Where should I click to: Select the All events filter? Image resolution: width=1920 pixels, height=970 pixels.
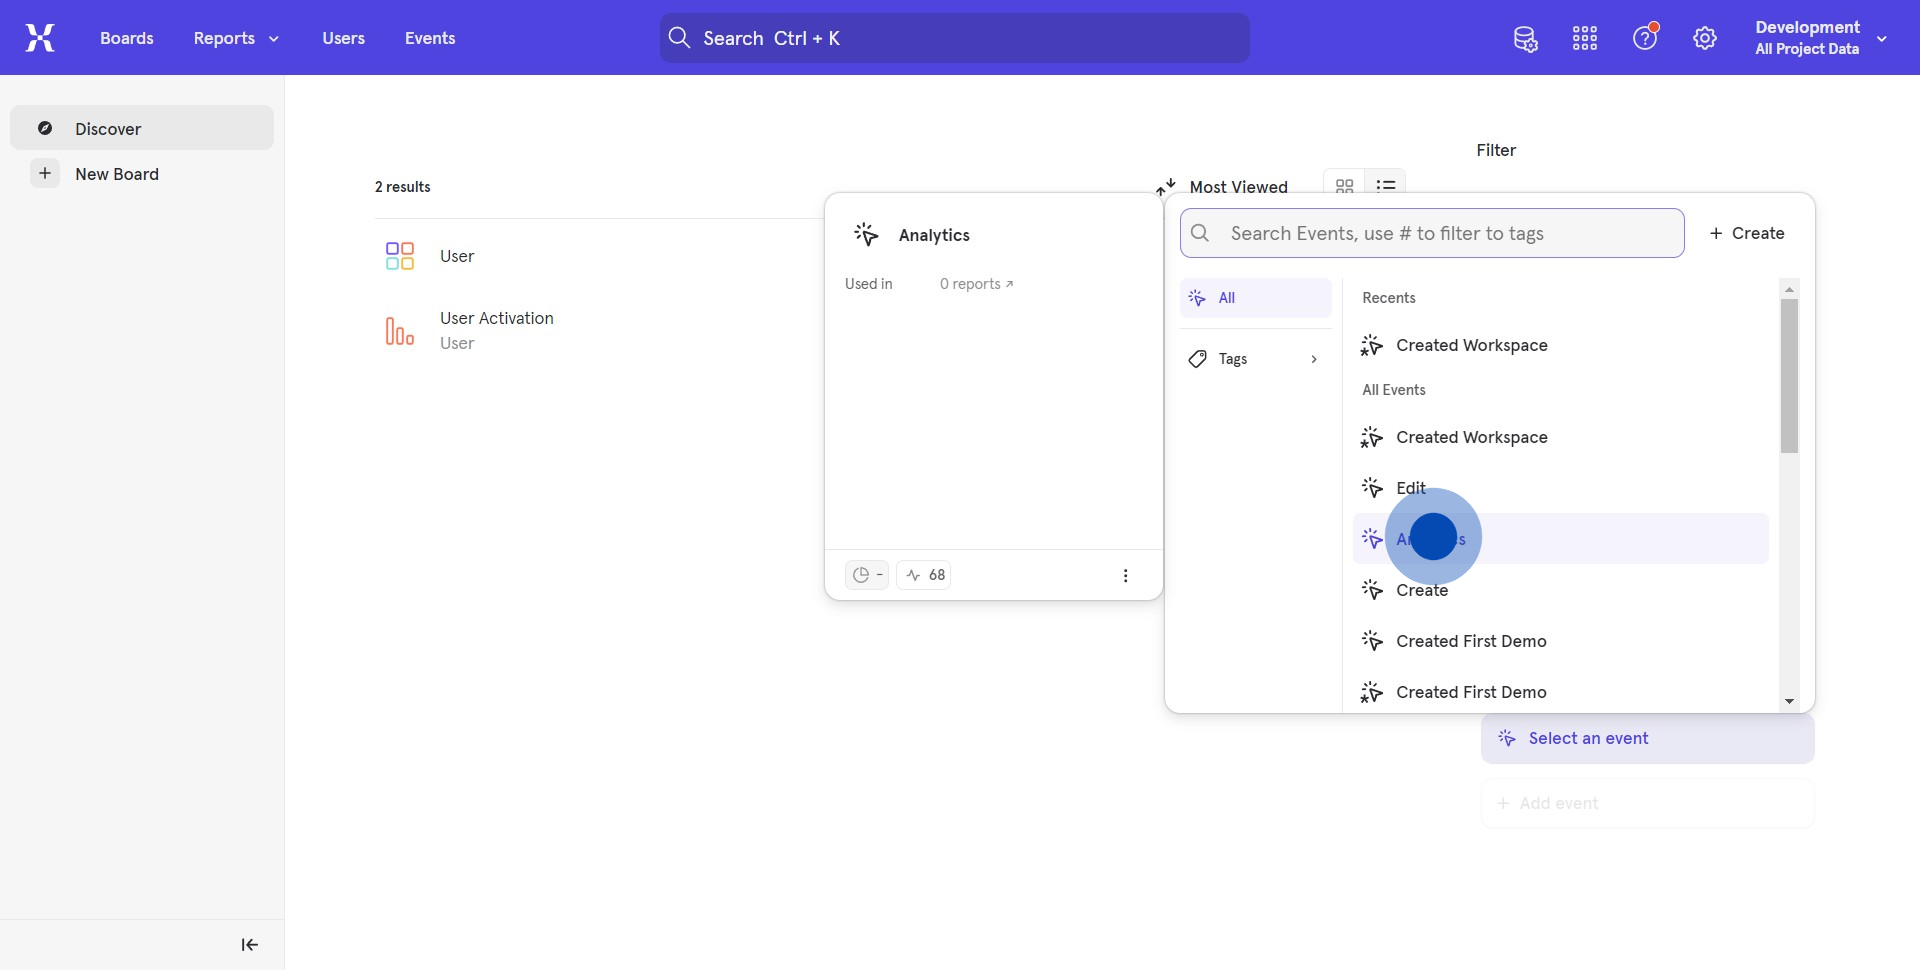click(1255, 298)
